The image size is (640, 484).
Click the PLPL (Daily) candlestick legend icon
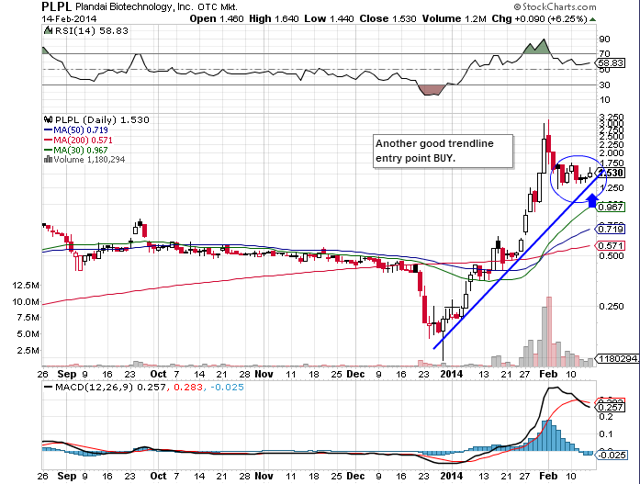click(x=49, y=120)
